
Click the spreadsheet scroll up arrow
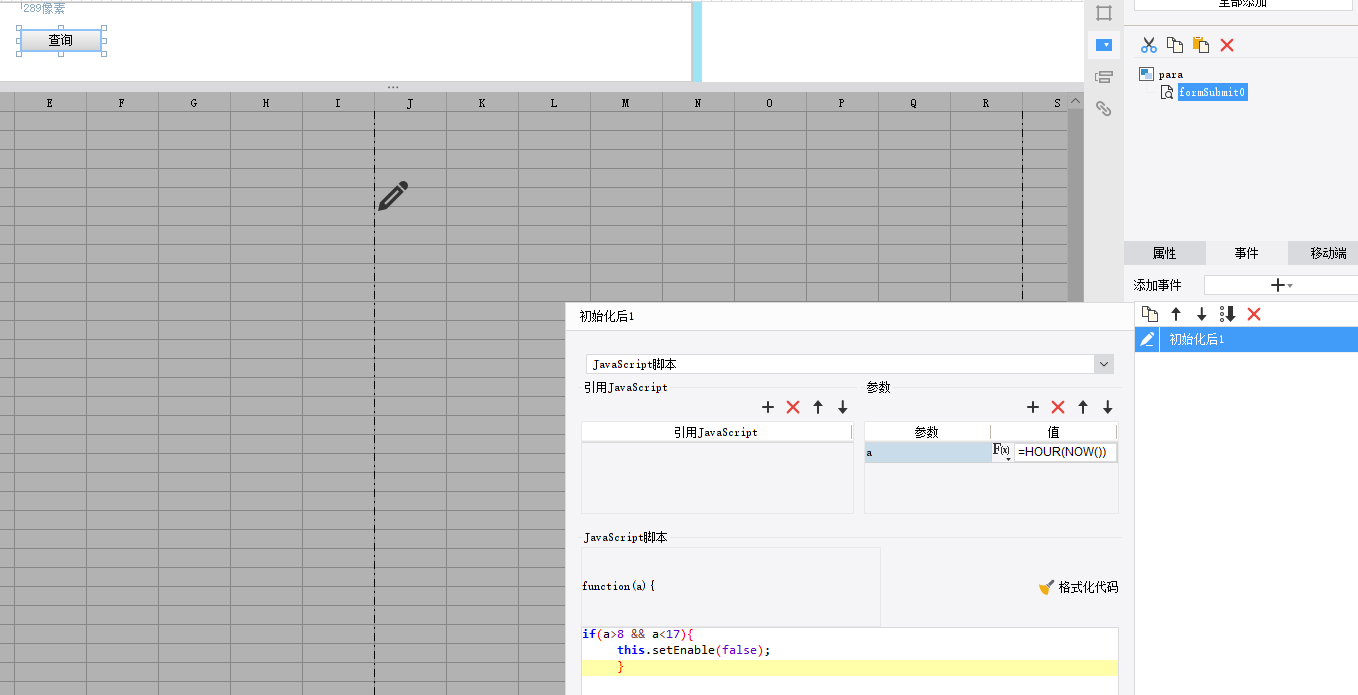point(1076,101)
